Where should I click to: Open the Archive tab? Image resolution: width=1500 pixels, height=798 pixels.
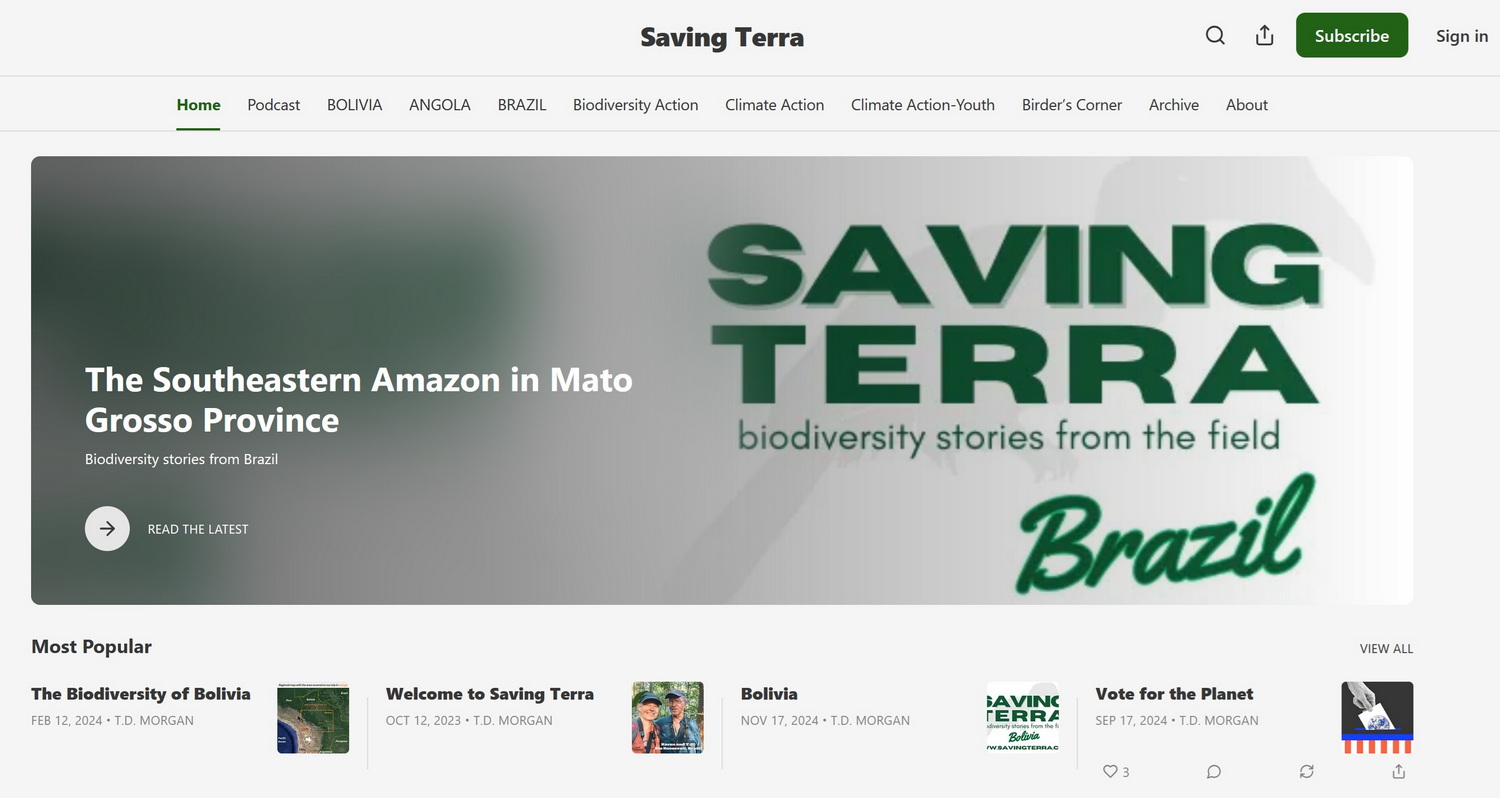(x=1174, y=105)
